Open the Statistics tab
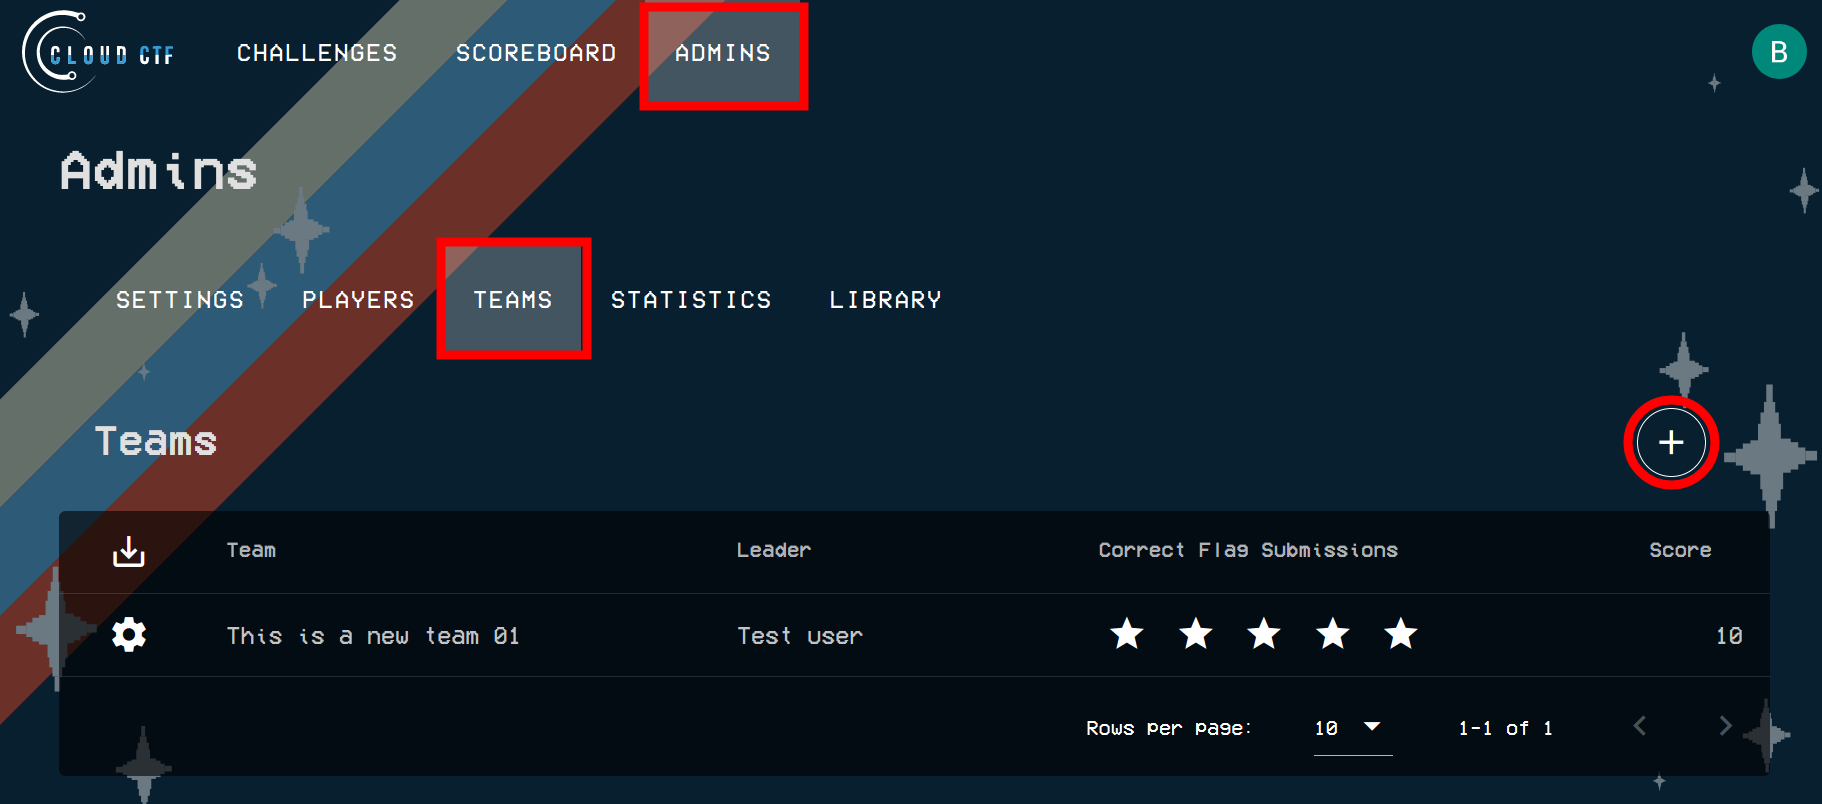The width and height of the screenshot is (1822, 804). 691,300
